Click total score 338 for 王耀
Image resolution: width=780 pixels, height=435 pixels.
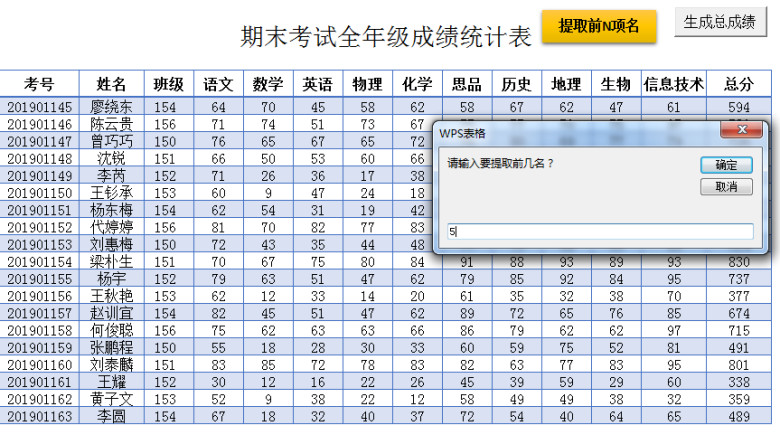point(739,382)
